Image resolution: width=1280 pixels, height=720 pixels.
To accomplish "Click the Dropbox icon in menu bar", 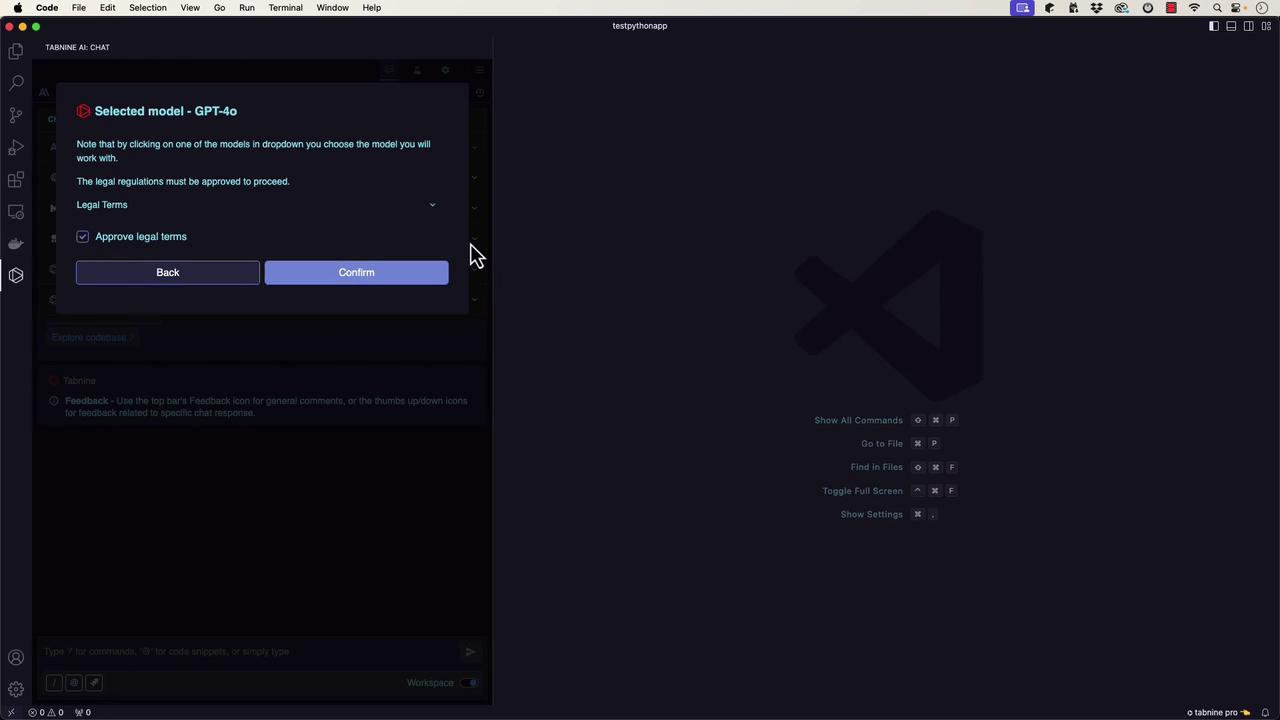I will coord(1097,8).
